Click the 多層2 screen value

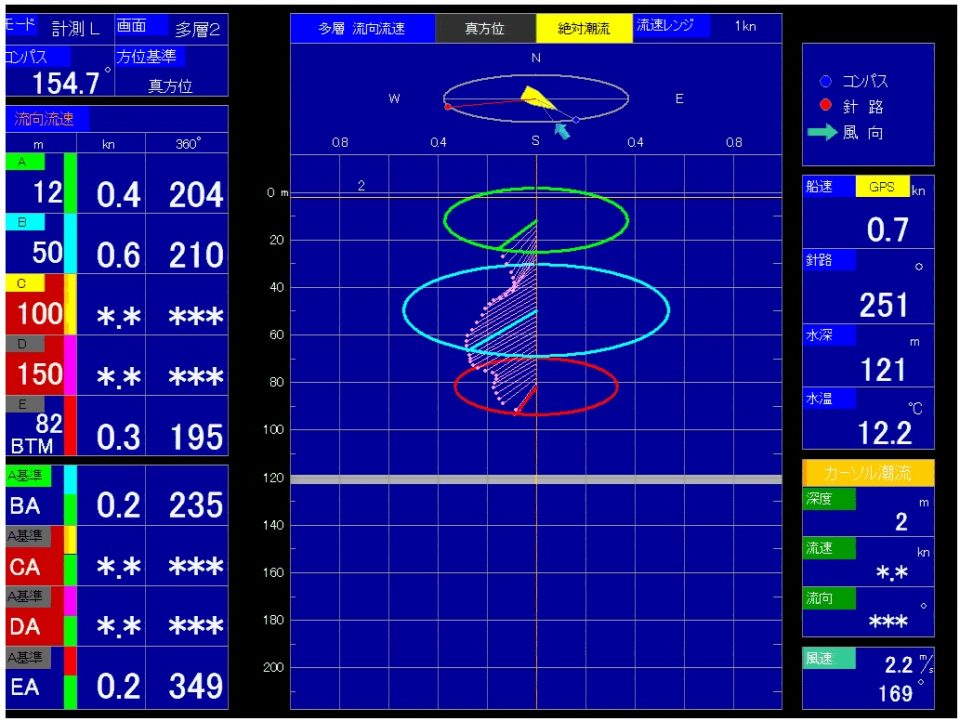click(197, 29)
